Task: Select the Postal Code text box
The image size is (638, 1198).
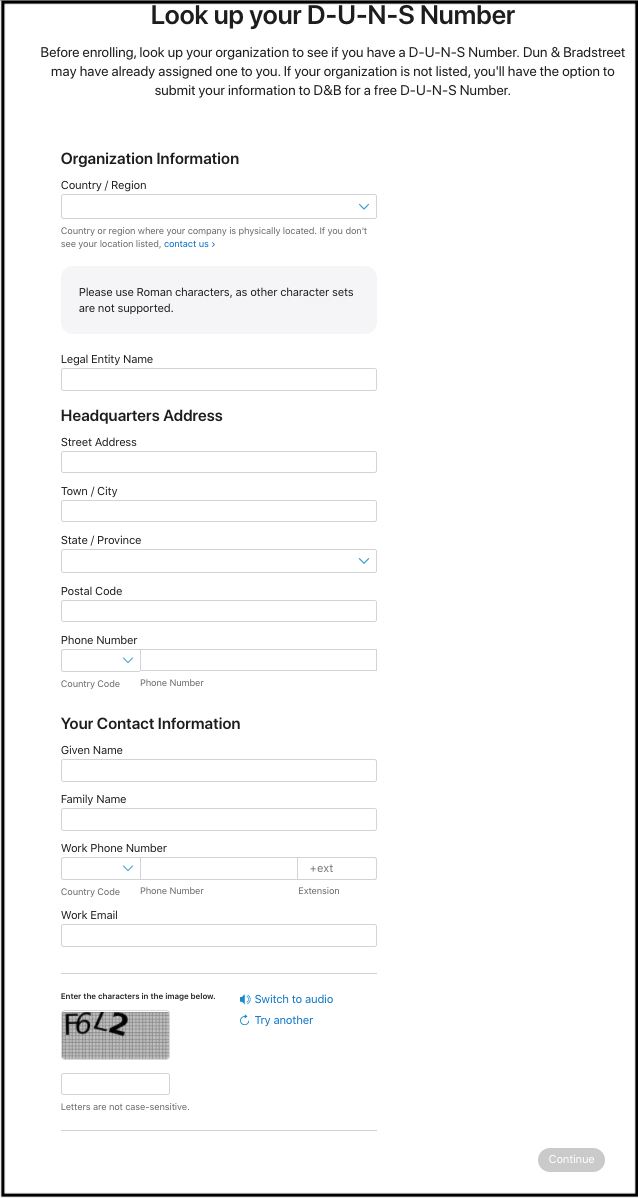Action: tap(218, 611)
